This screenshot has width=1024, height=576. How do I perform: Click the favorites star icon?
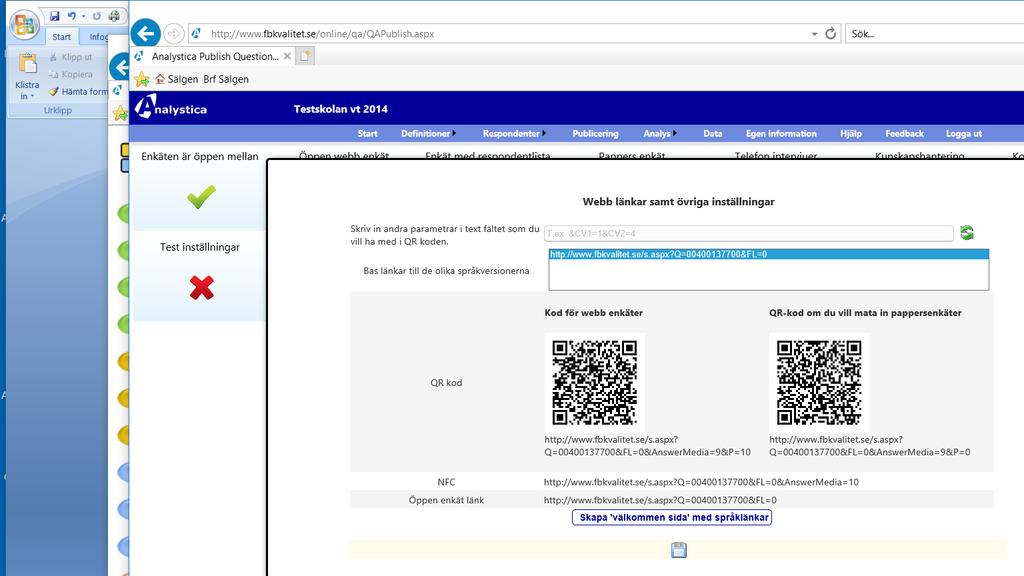tap(142, 80)
